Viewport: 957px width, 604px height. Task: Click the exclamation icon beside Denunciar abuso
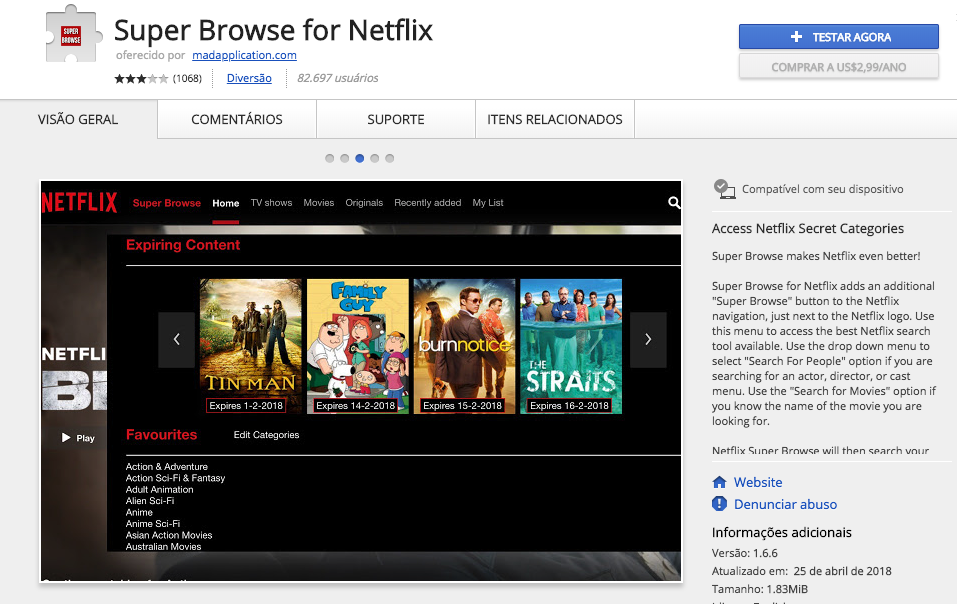pos(720,504)
